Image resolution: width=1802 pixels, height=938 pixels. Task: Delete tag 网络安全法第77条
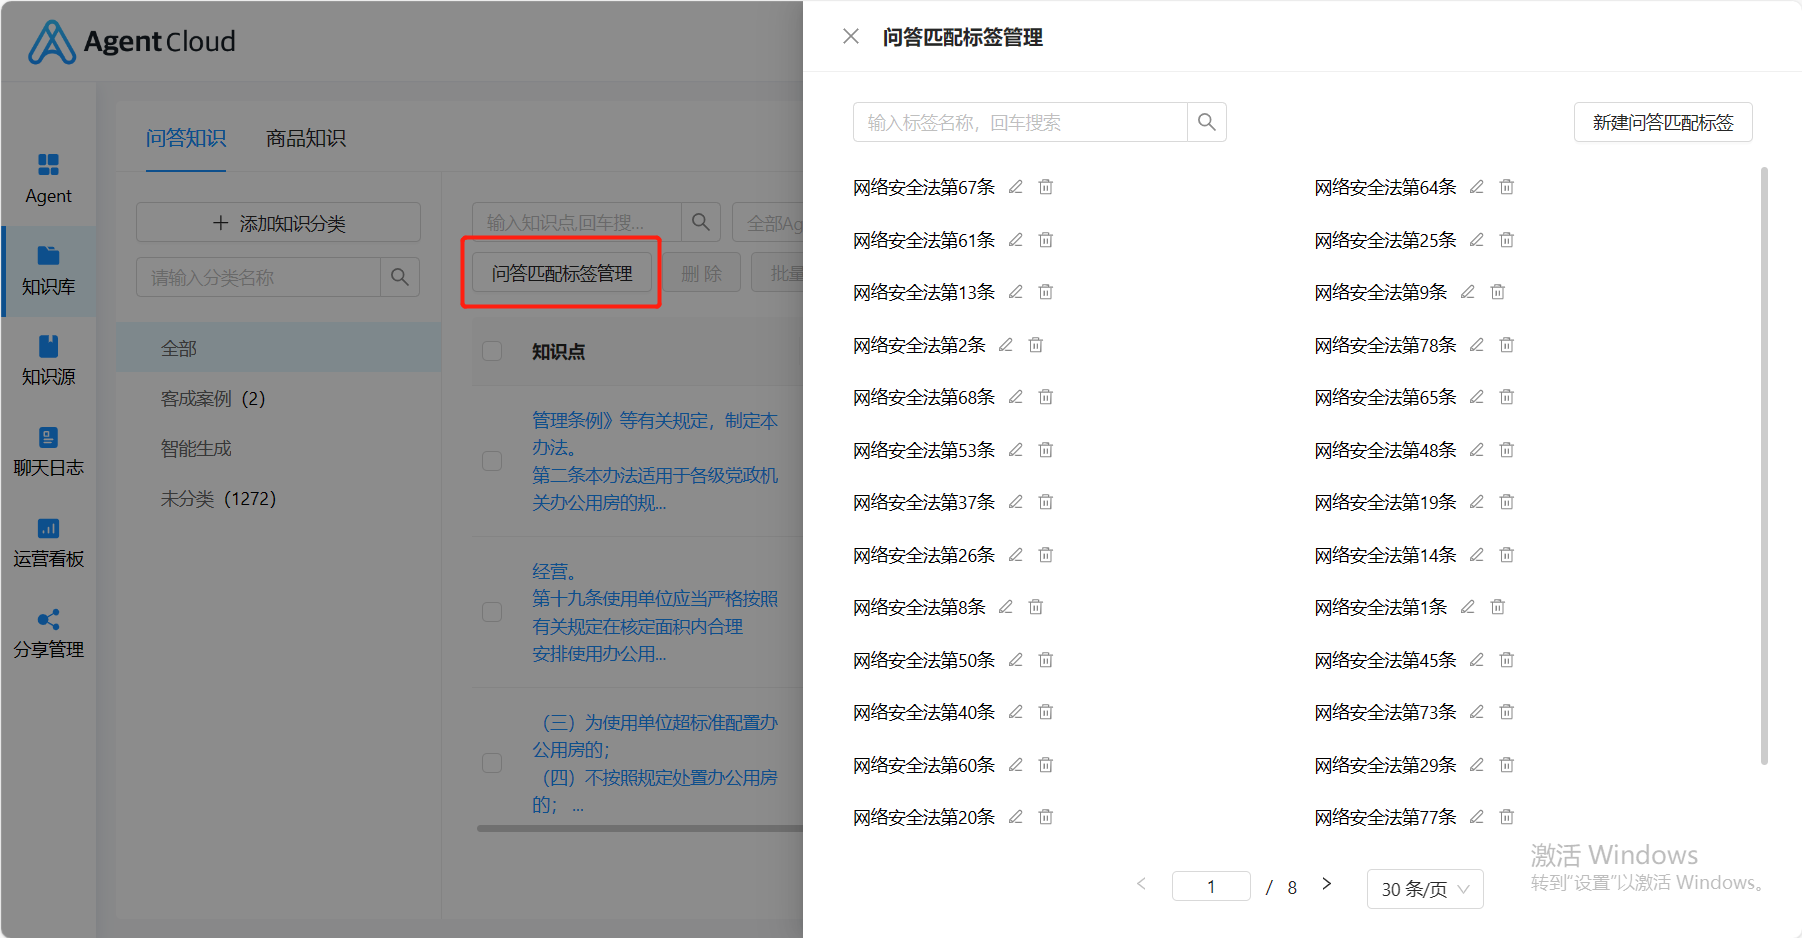click(1507, 817)
